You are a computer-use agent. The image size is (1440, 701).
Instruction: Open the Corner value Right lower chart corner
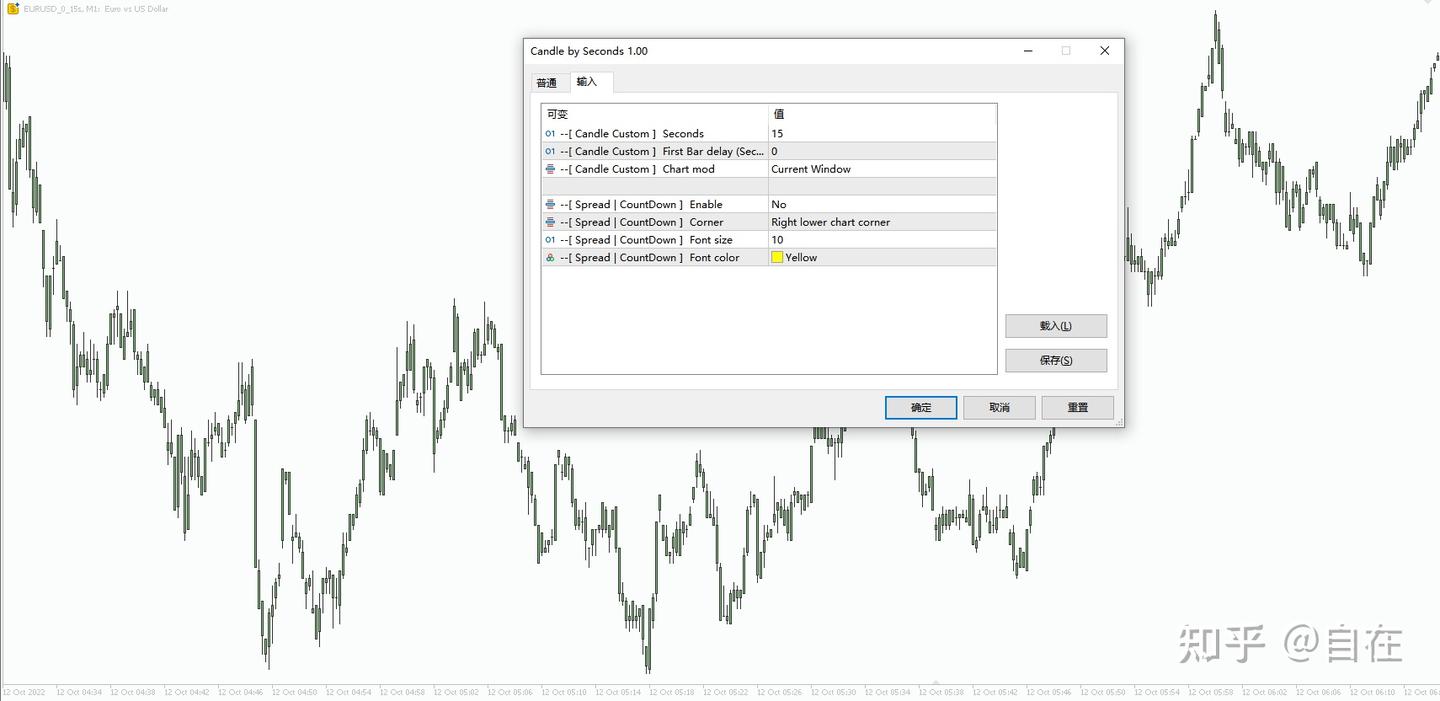click(882, 222)
